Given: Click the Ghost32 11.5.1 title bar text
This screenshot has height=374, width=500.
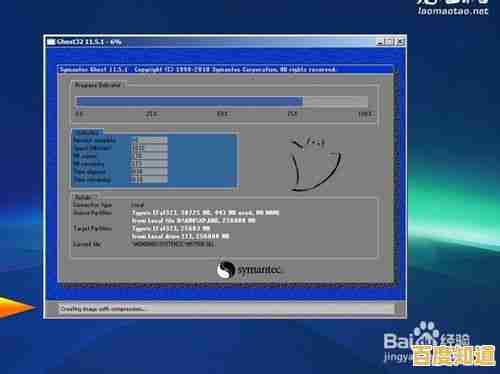Looking at the screenshot, I should pos(89,42).
